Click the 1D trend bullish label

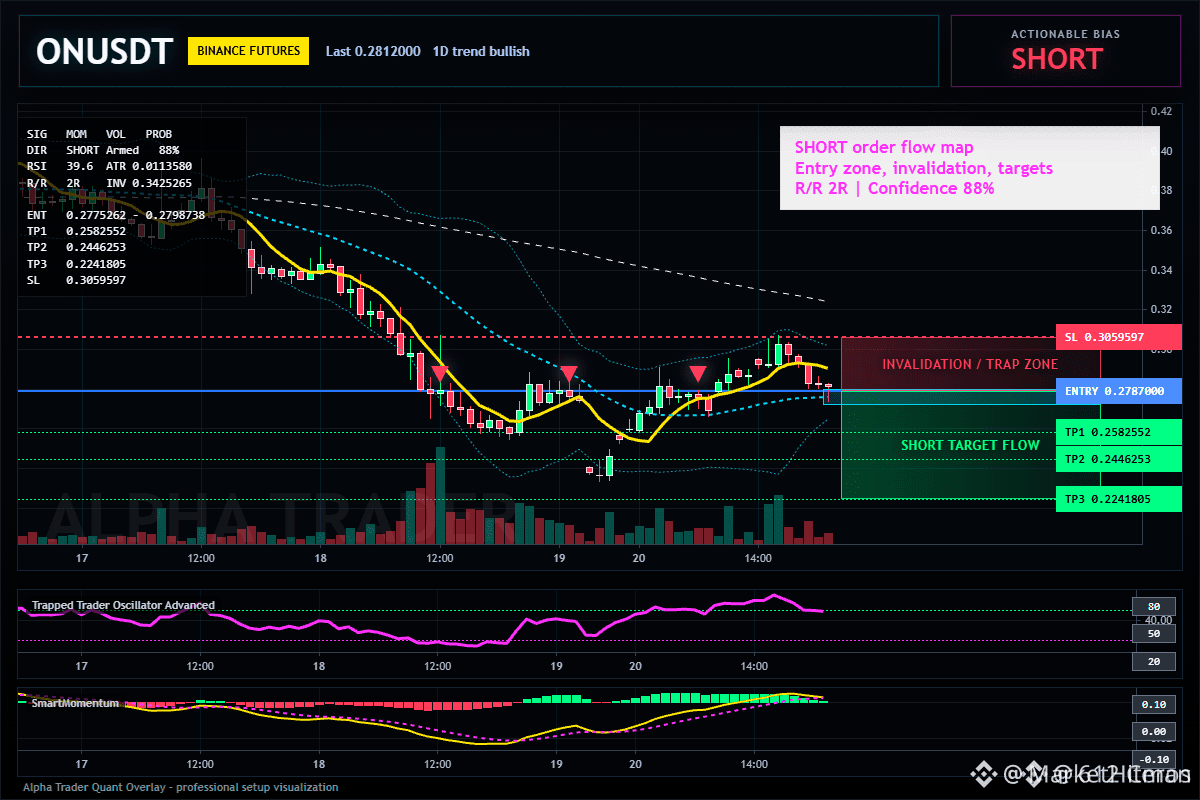(x=481, y=51)
